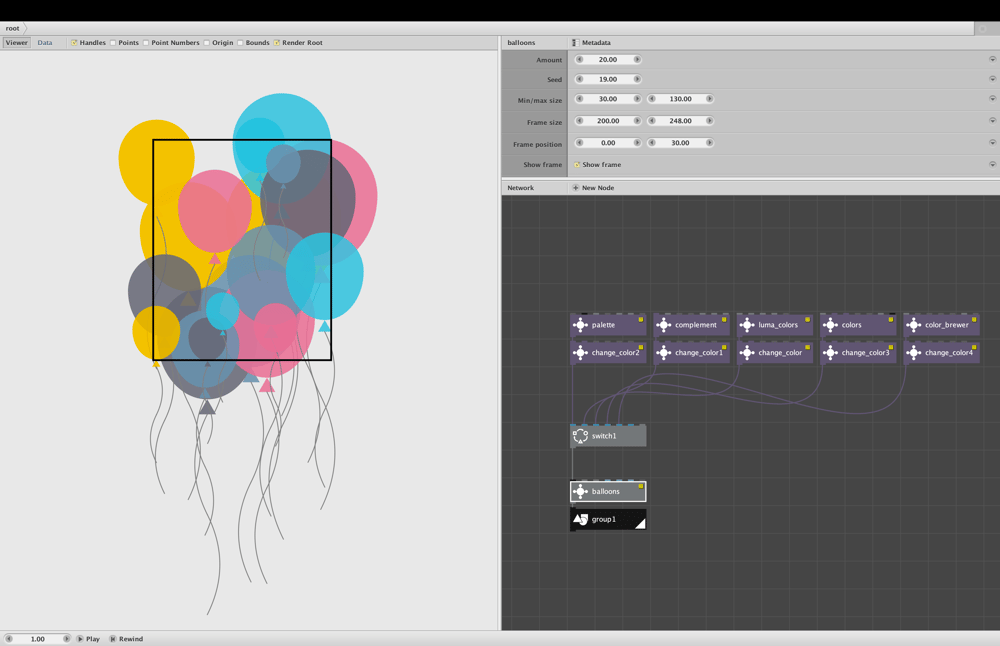Image resolution: width=1000 pixels, height=646 pixels.
Task: Click the change_color3 node icon
Action: click(x=830, y=353)
